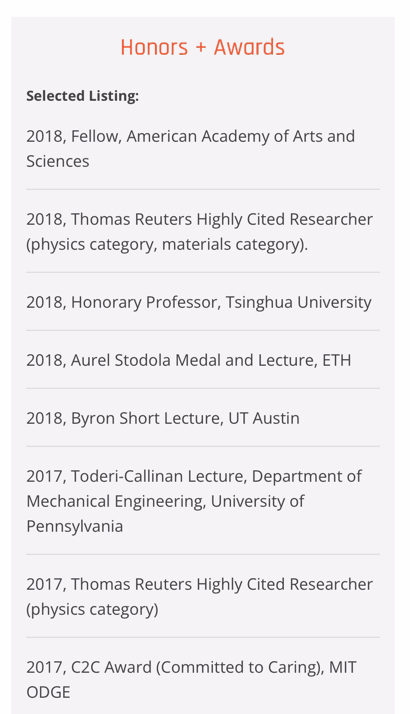The width and height of the screenshot is (410, 714).
Task: Select the 2018 Thomas Reuters Highly Cited Researcher entry
Action: pyautogui.click(x=200, y=232)
